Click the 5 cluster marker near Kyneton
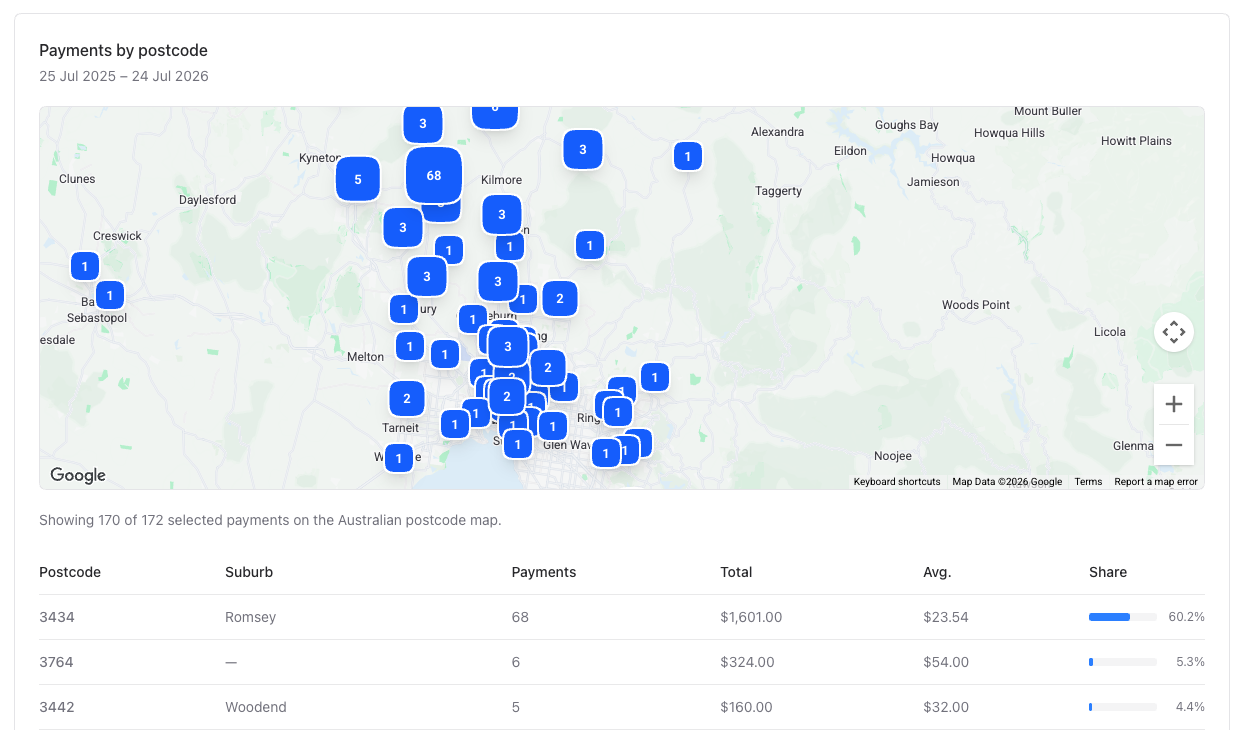The image size is (1246, 730). click(358, 180)
